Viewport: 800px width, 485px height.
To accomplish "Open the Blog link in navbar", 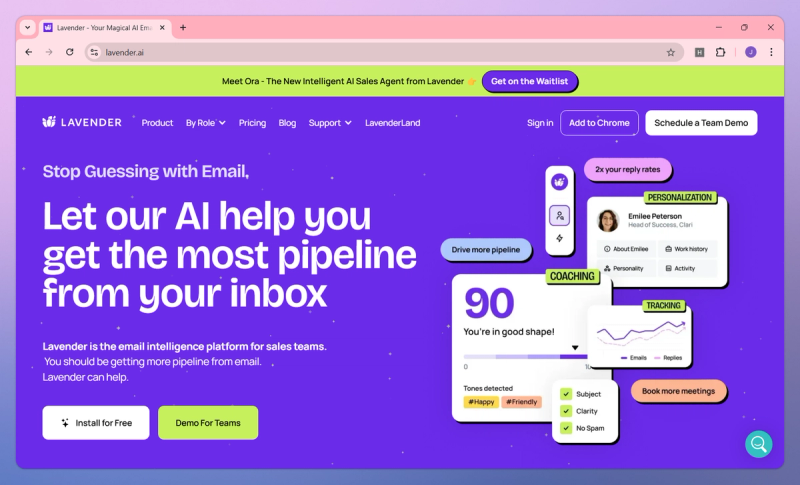I will pos(287,123).
